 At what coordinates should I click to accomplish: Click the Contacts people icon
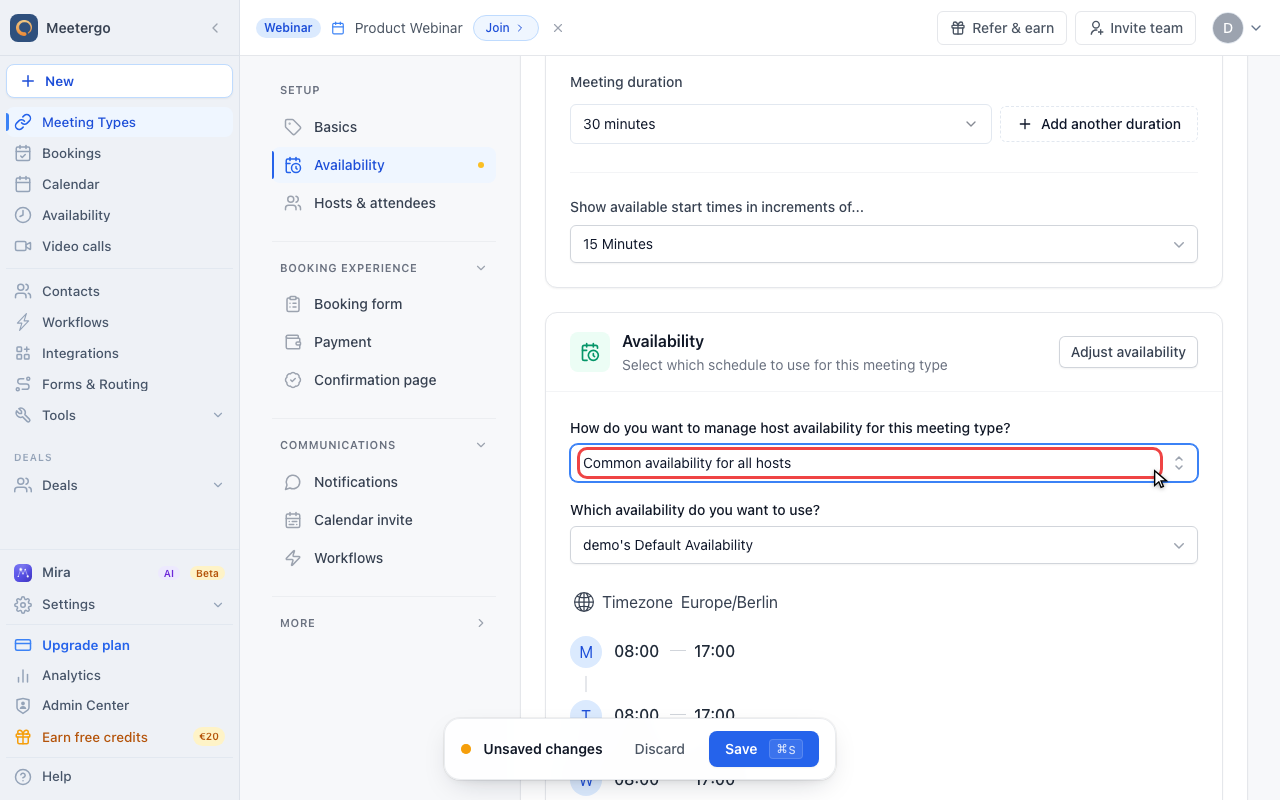point(23,291)
